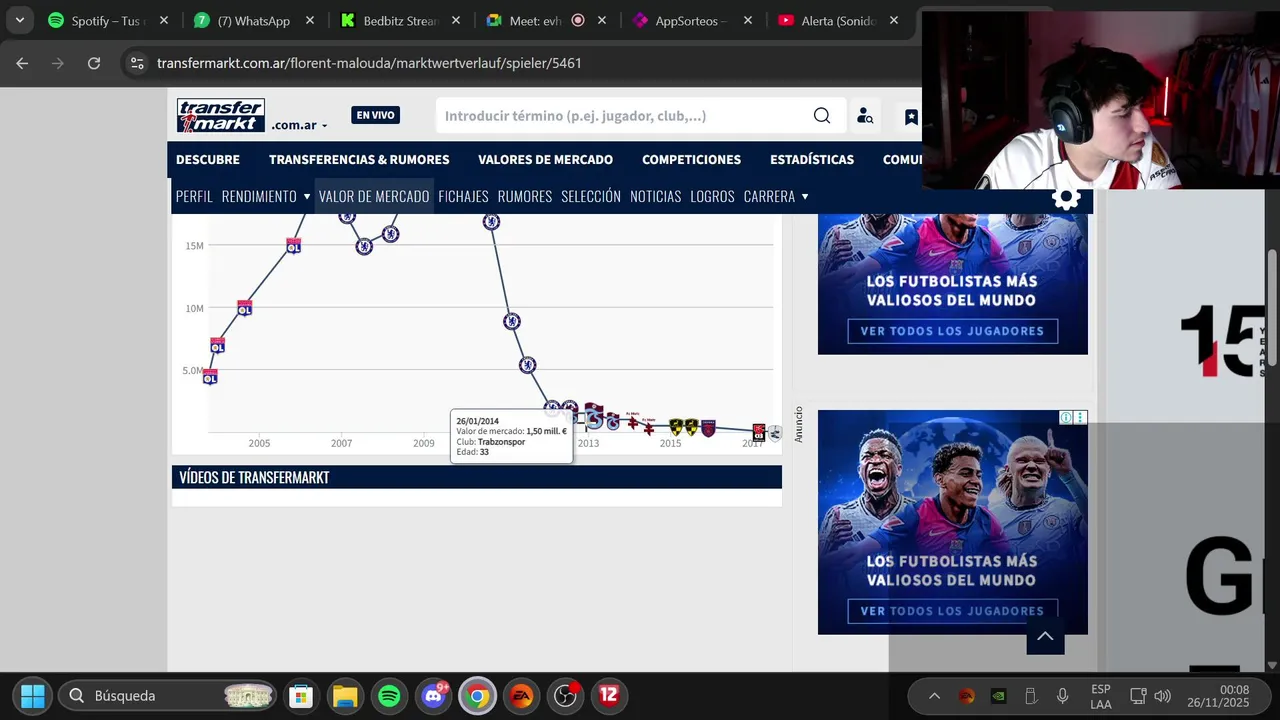The width and height of the screenshot is (1280, 720).
Task: Click the transfermarkt URL address bar
Action: [x=369, y=63]
